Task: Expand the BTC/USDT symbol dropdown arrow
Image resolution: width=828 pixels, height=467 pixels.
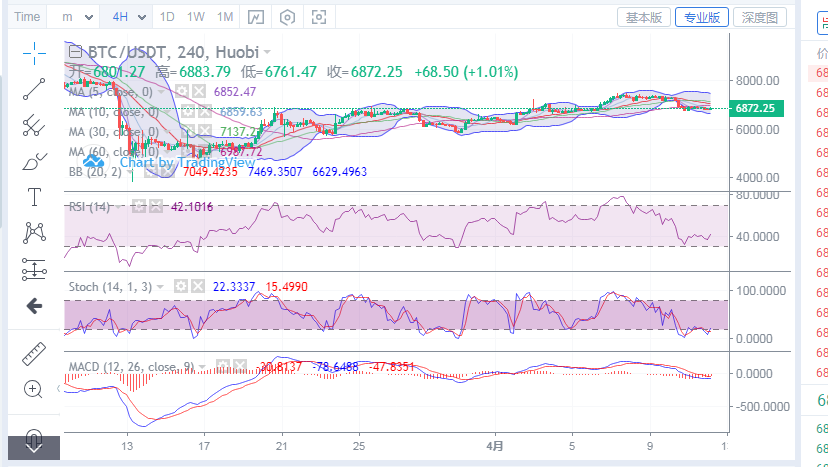Action: coord(267,52)
